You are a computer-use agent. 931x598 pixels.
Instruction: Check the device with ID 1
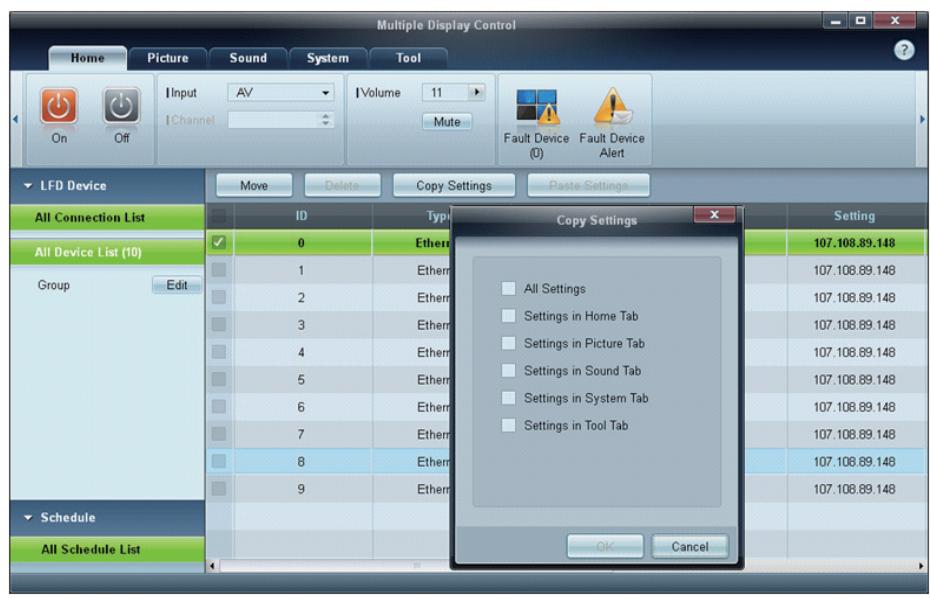219,270
